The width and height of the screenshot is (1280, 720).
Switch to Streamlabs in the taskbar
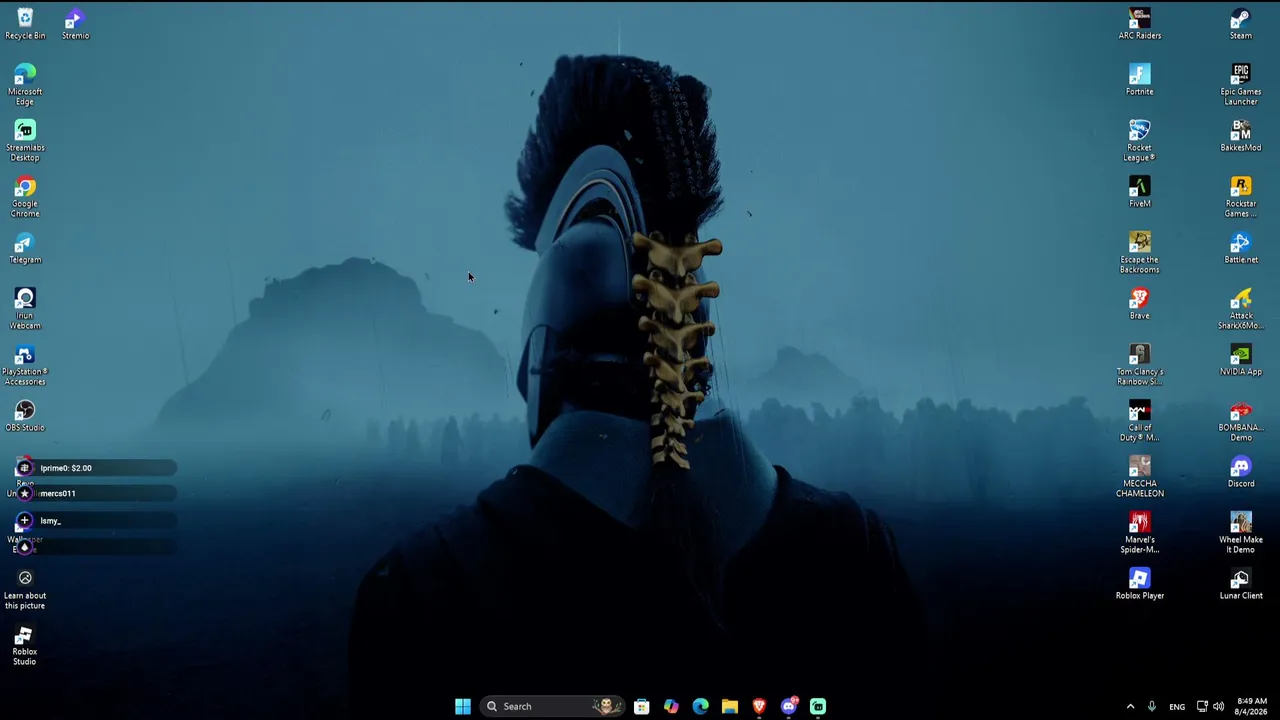point(818,706)
